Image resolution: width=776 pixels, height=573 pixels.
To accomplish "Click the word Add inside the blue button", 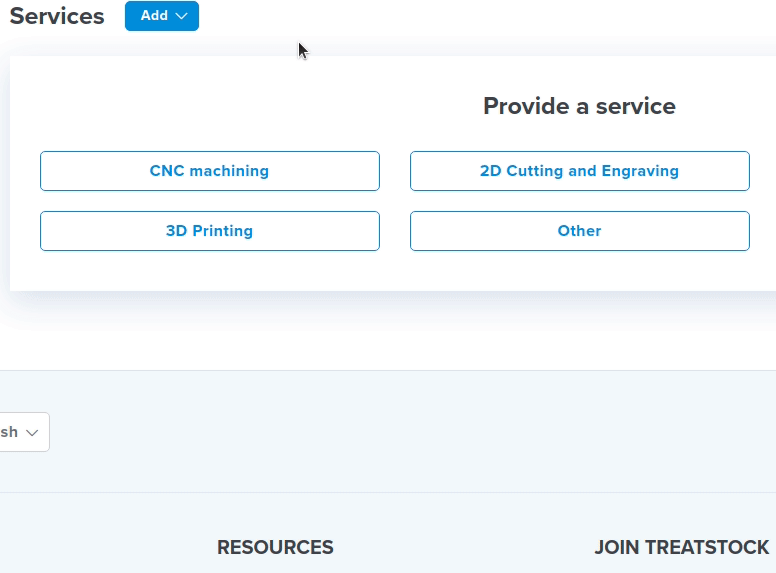I will (x=154, y=16).
